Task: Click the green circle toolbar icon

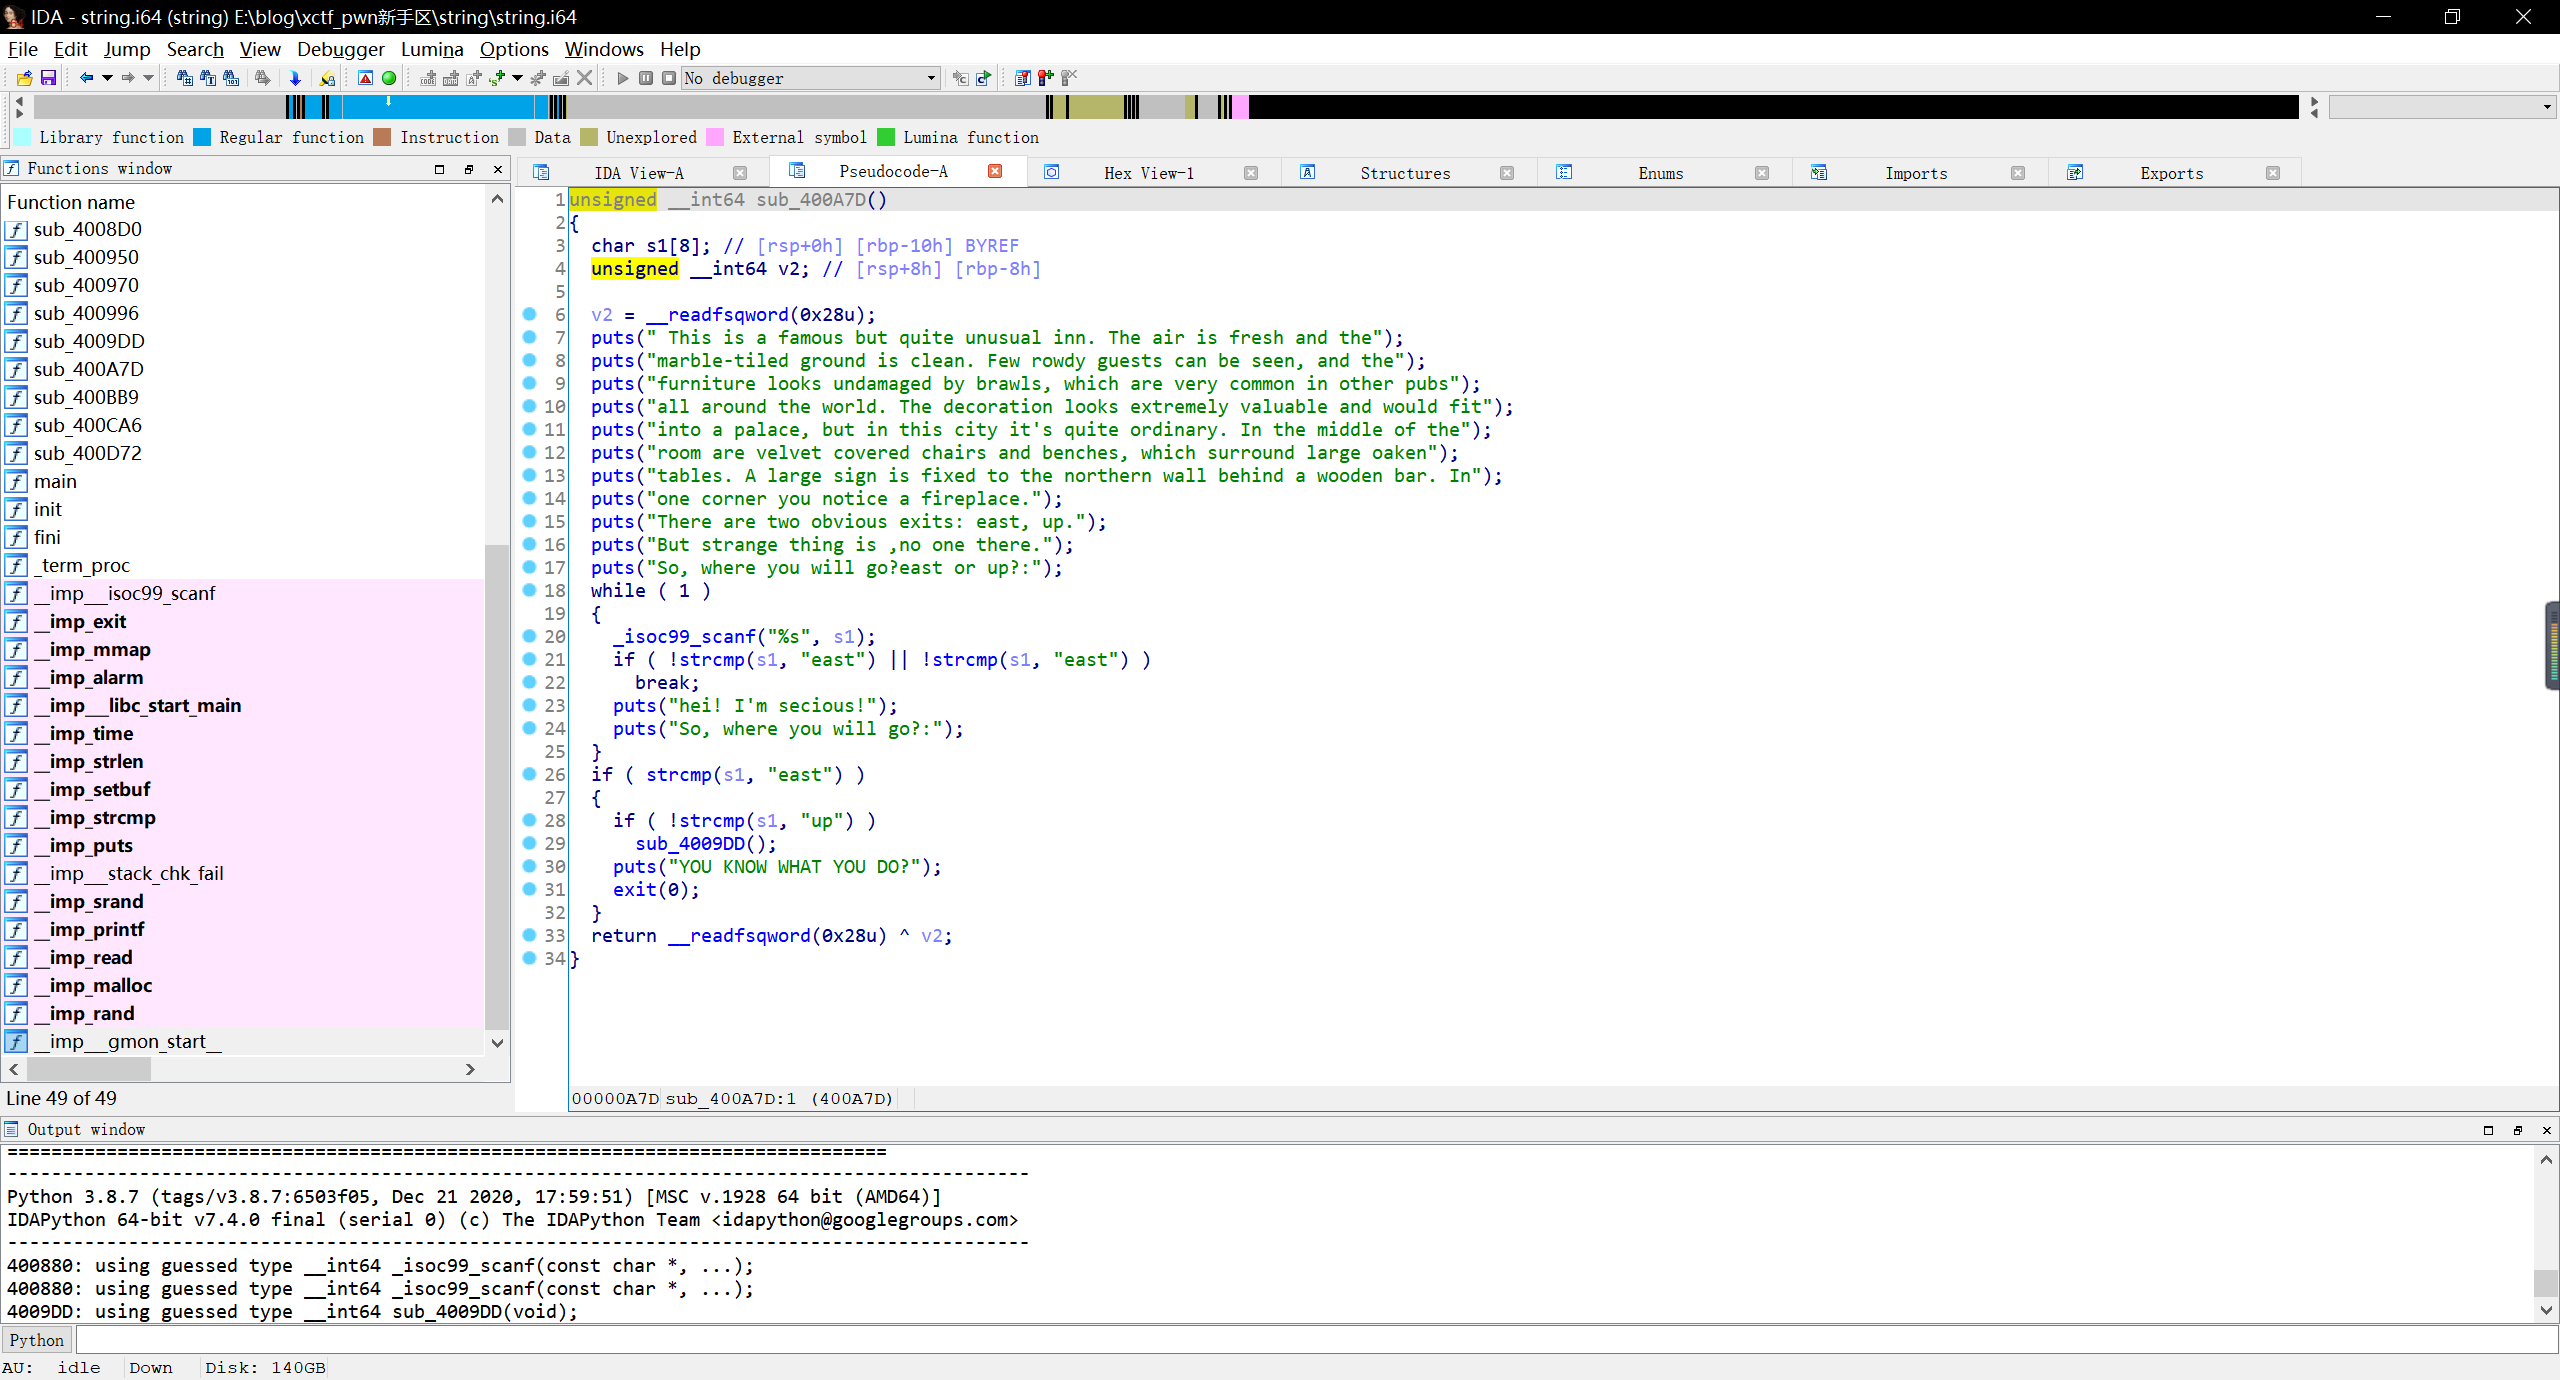Action: [x=389, y=78]
